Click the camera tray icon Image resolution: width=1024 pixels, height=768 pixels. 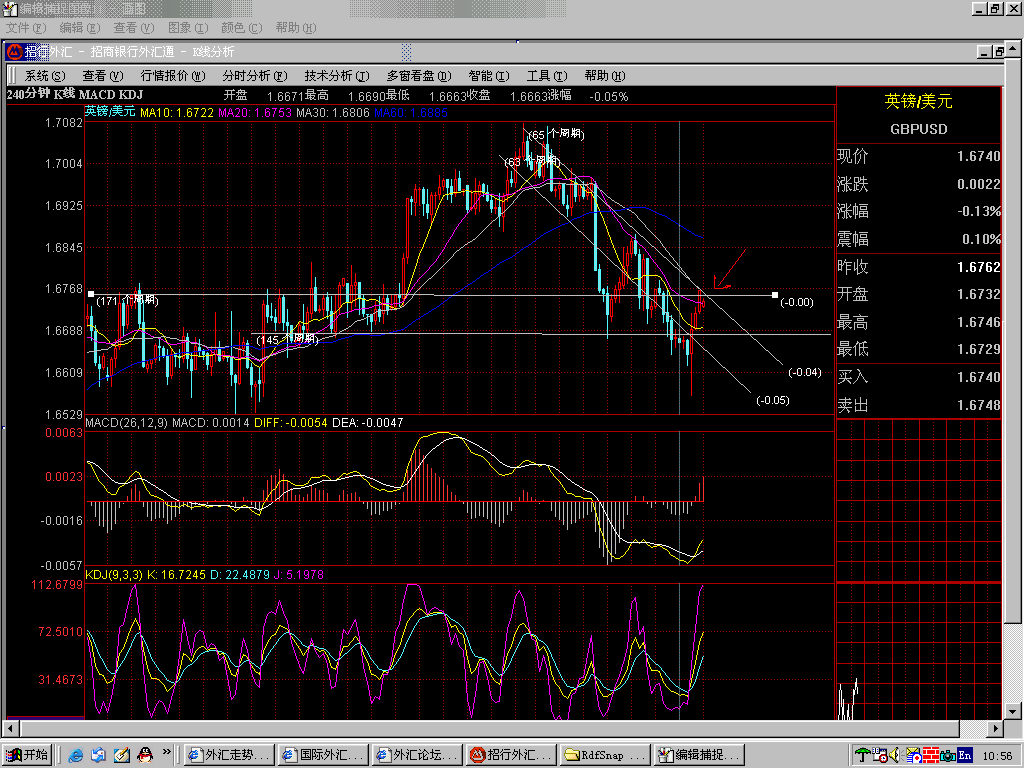tap(948, 755)
